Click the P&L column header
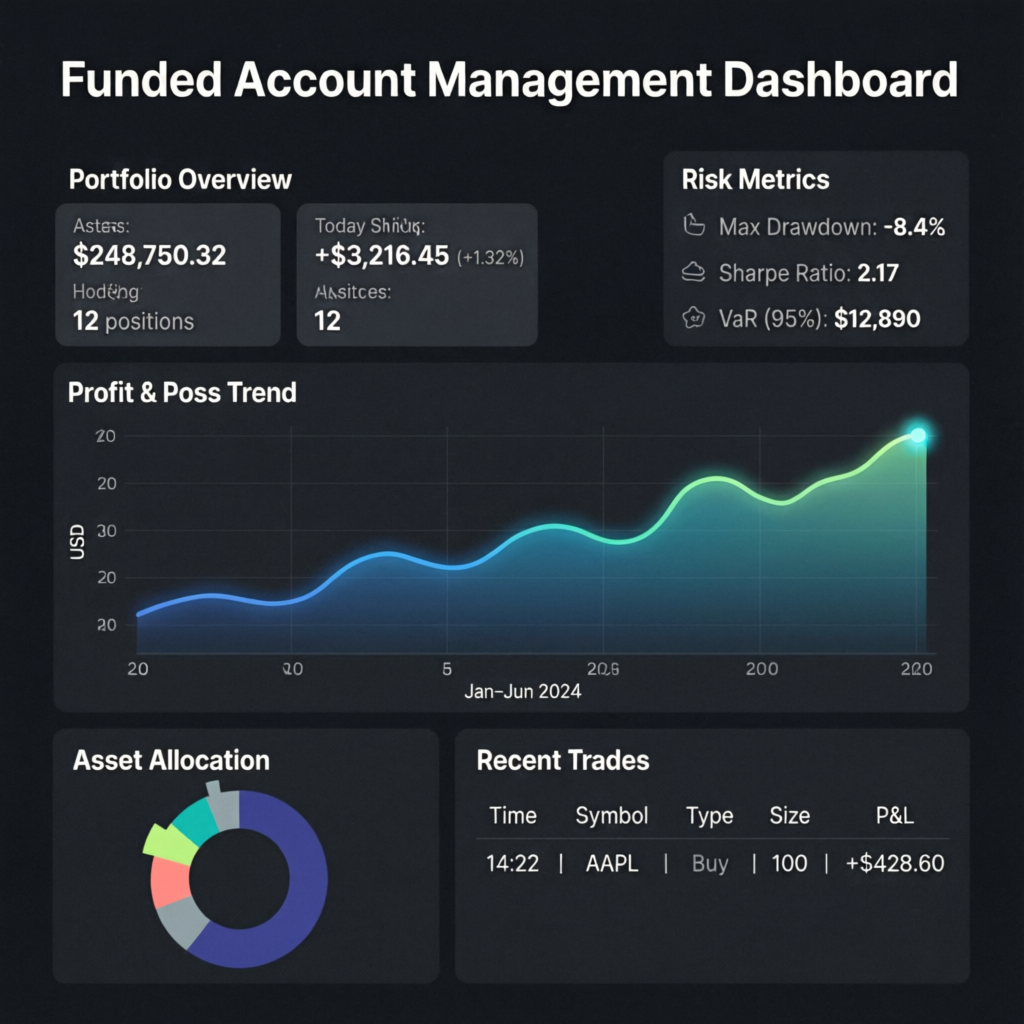The width and height of the screenshot is (1024, 1024). point(895,816)
